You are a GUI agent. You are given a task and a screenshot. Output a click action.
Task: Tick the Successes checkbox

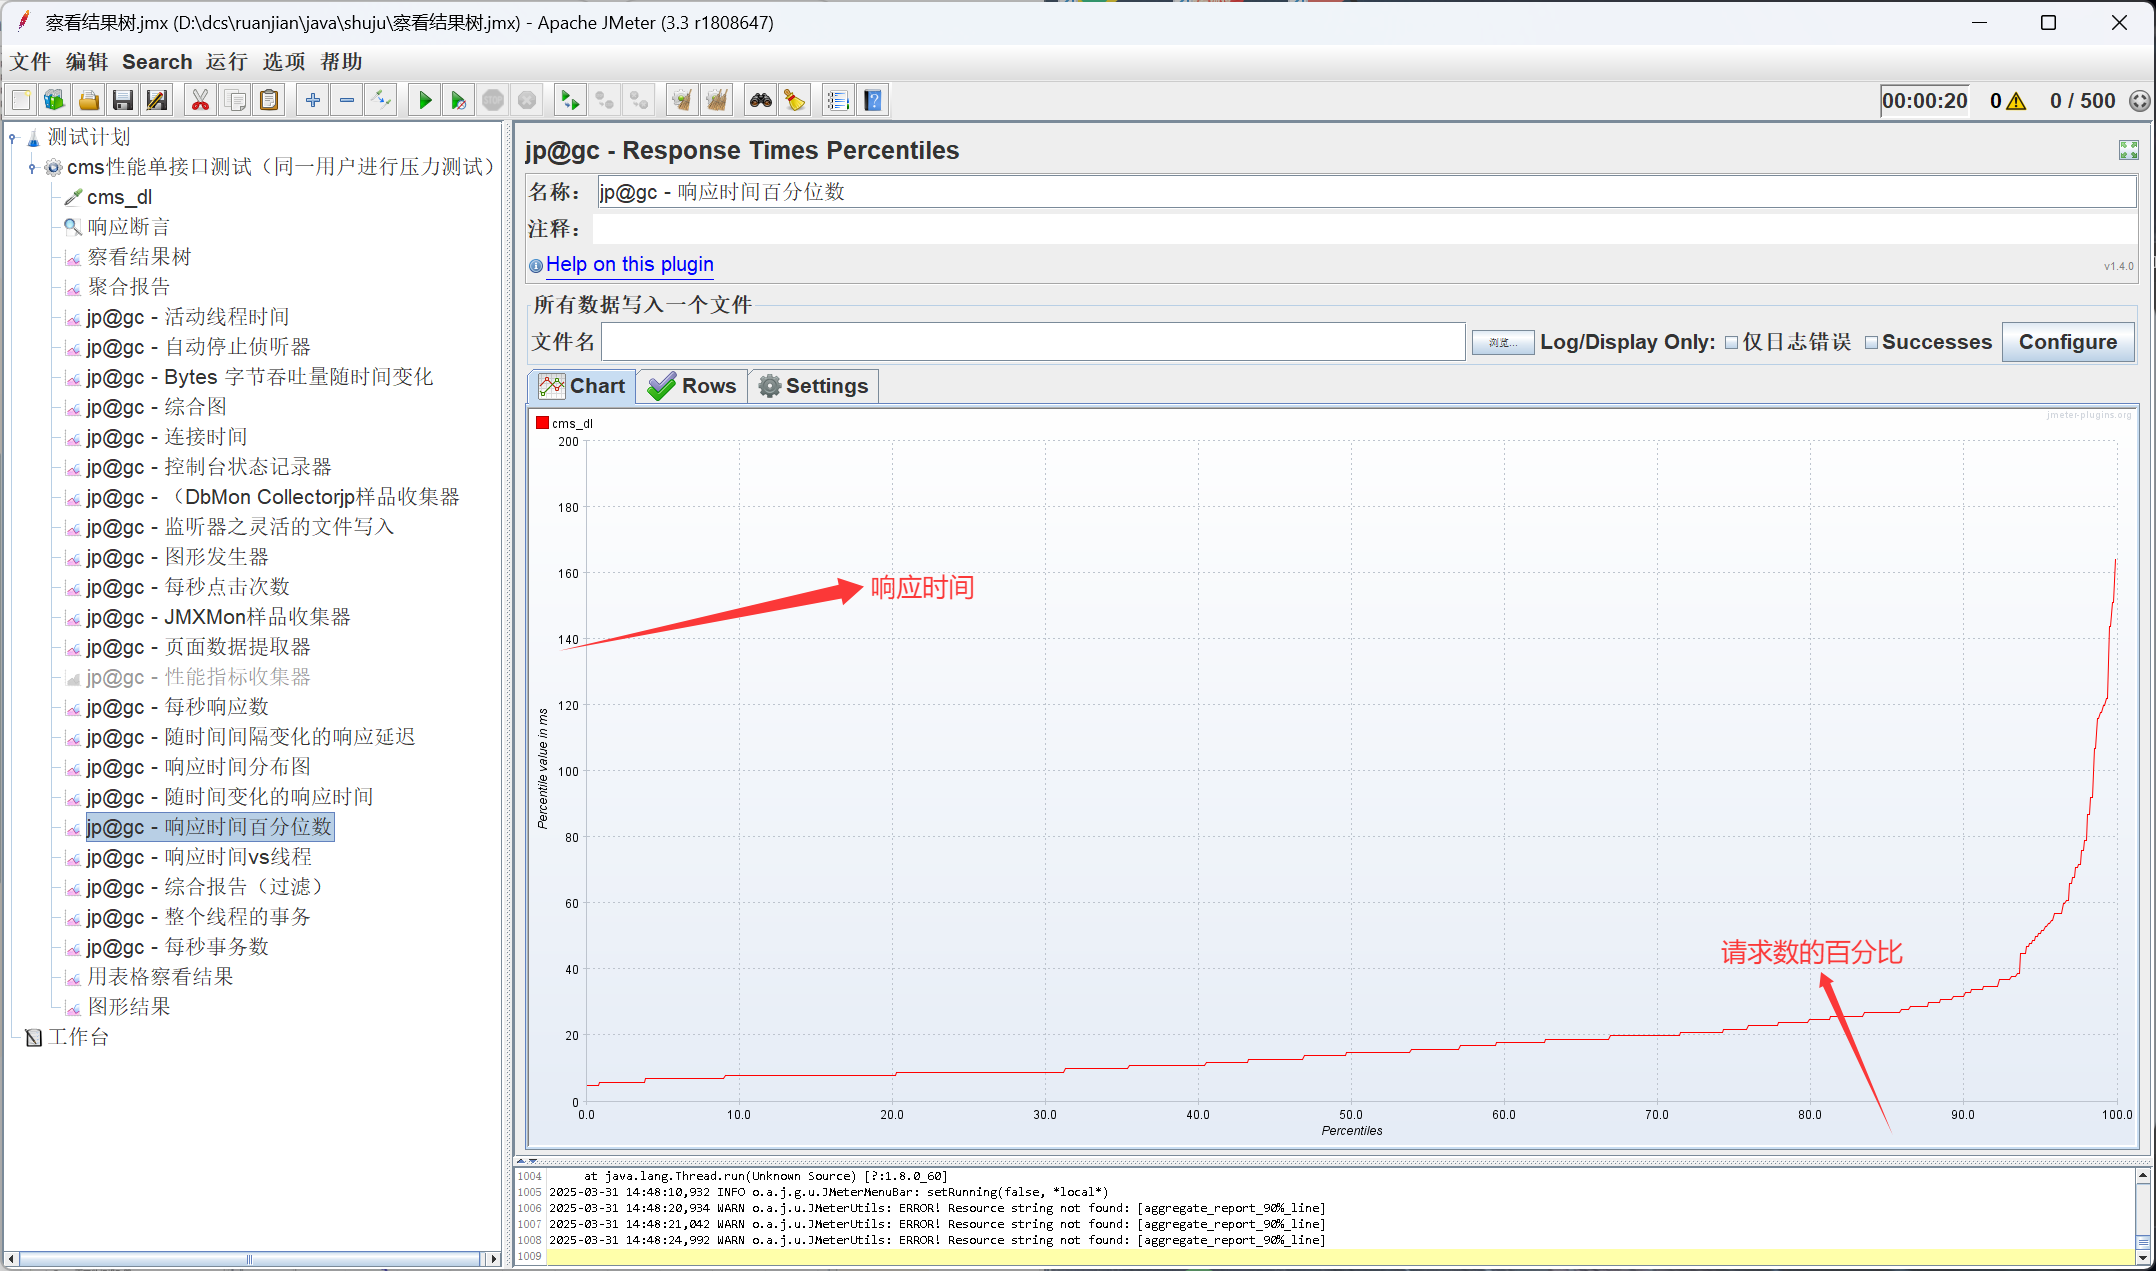(x=1871, y=343)
